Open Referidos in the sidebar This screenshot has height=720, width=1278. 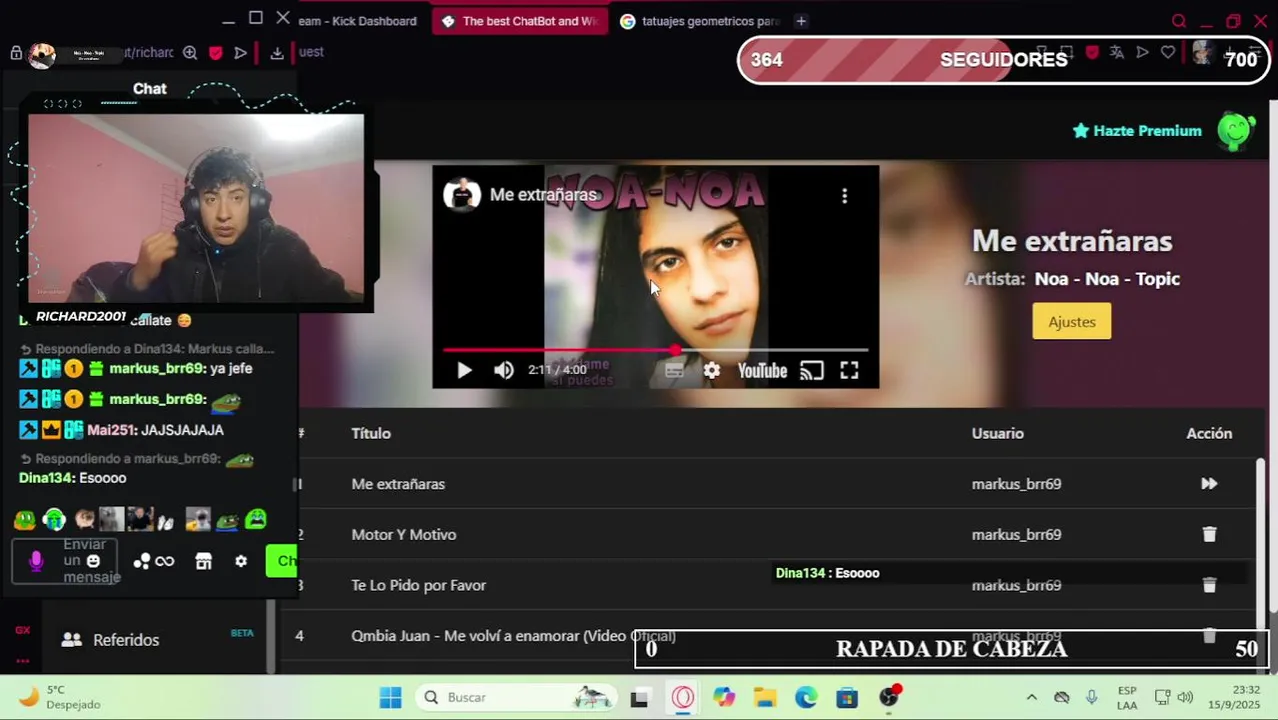(x=126, y=640)
